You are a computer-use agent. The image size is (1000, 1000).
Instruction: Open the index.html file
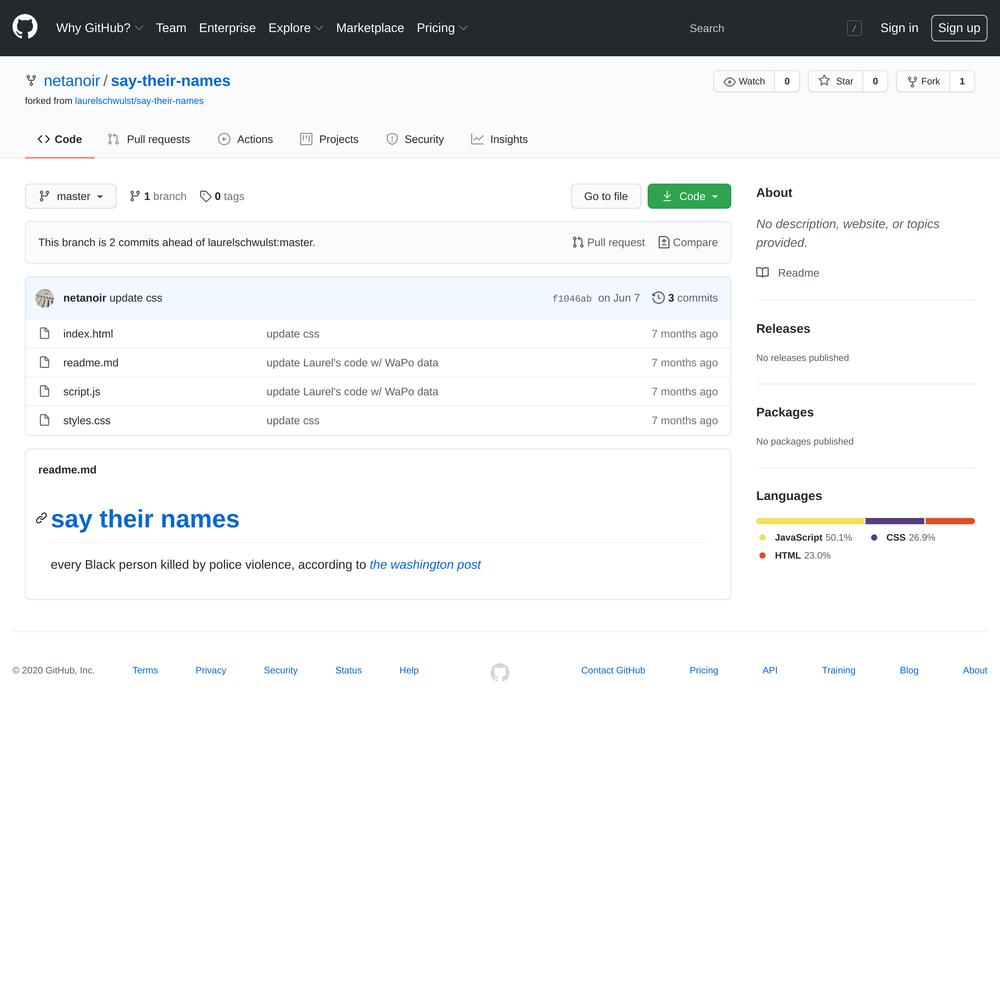pyautogui.click(x=88, y=334)
